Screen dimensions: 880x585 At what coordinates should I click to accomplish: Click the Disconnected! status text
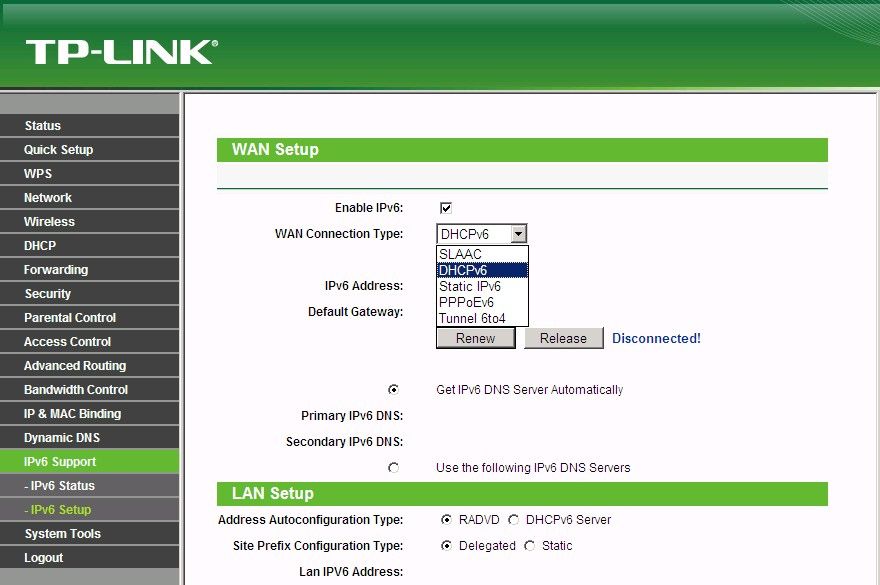[656, 339]
